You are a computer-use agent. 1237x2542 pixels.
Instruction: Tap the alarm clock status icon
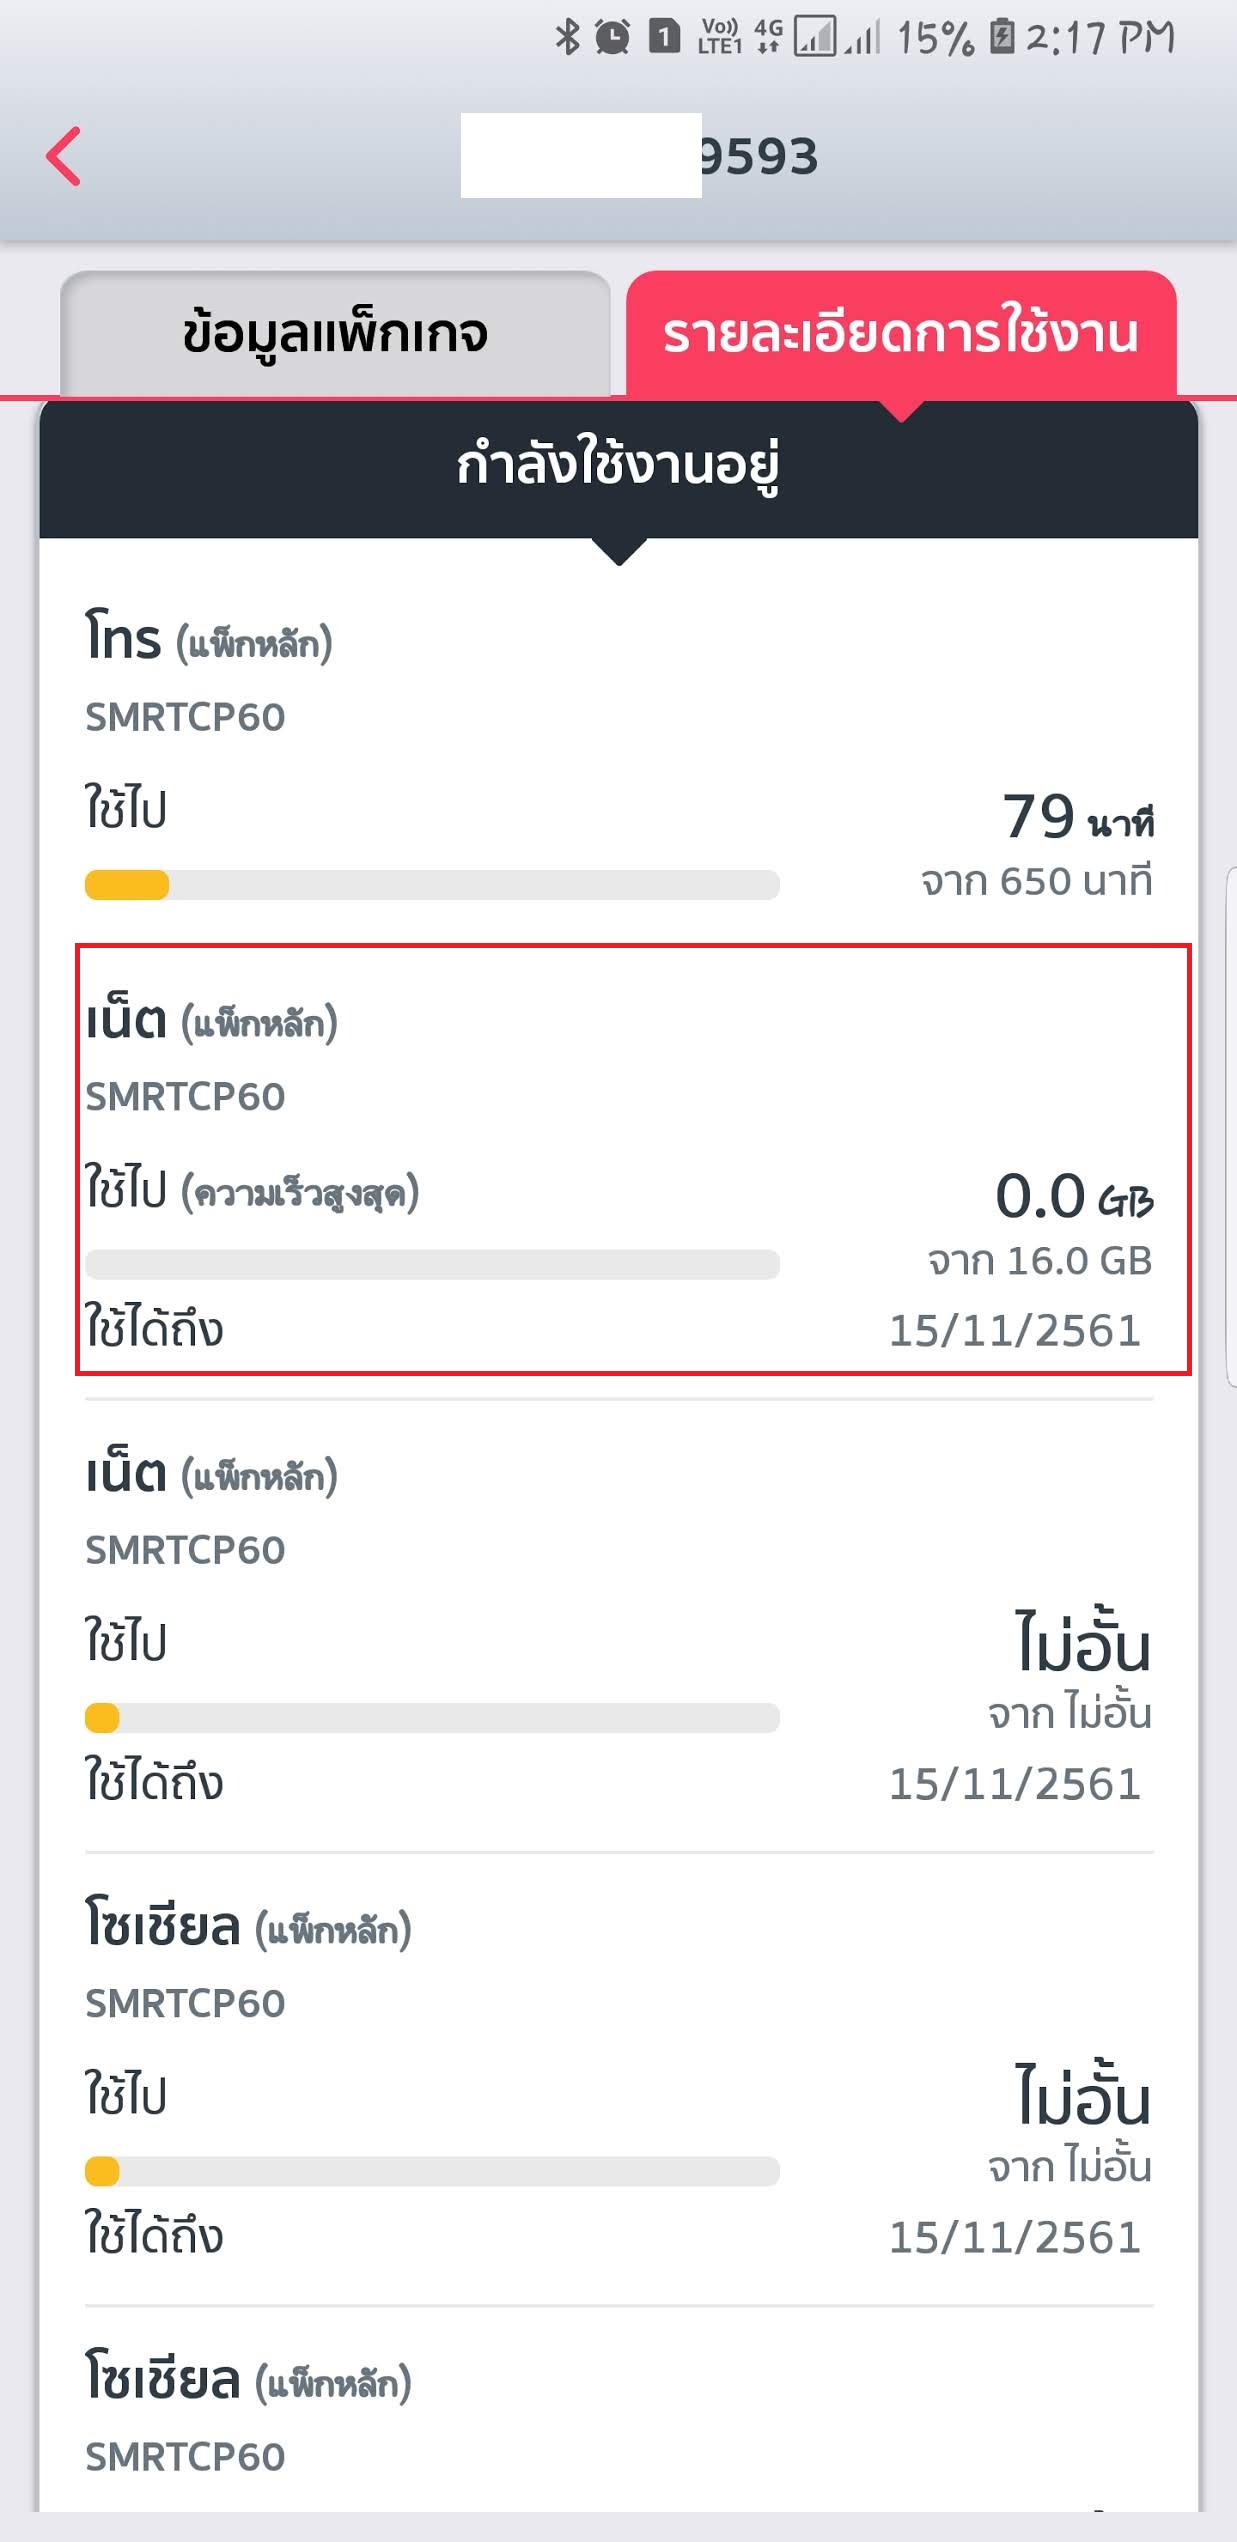point(612,38)
